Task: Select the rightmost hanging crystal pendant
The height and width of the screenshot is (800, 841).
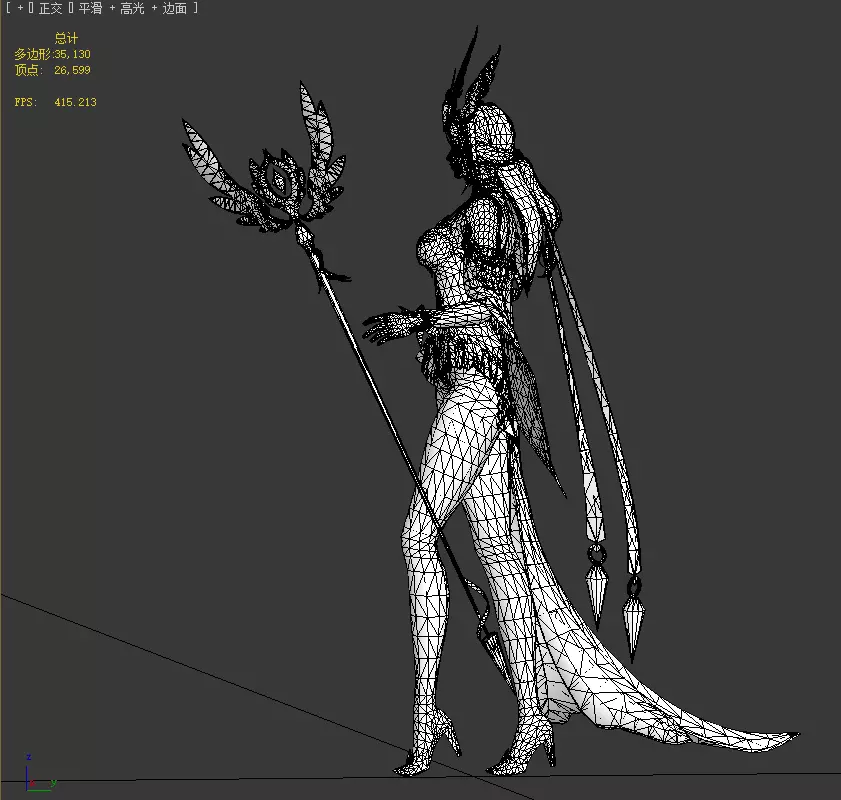Action: (633, 618)
